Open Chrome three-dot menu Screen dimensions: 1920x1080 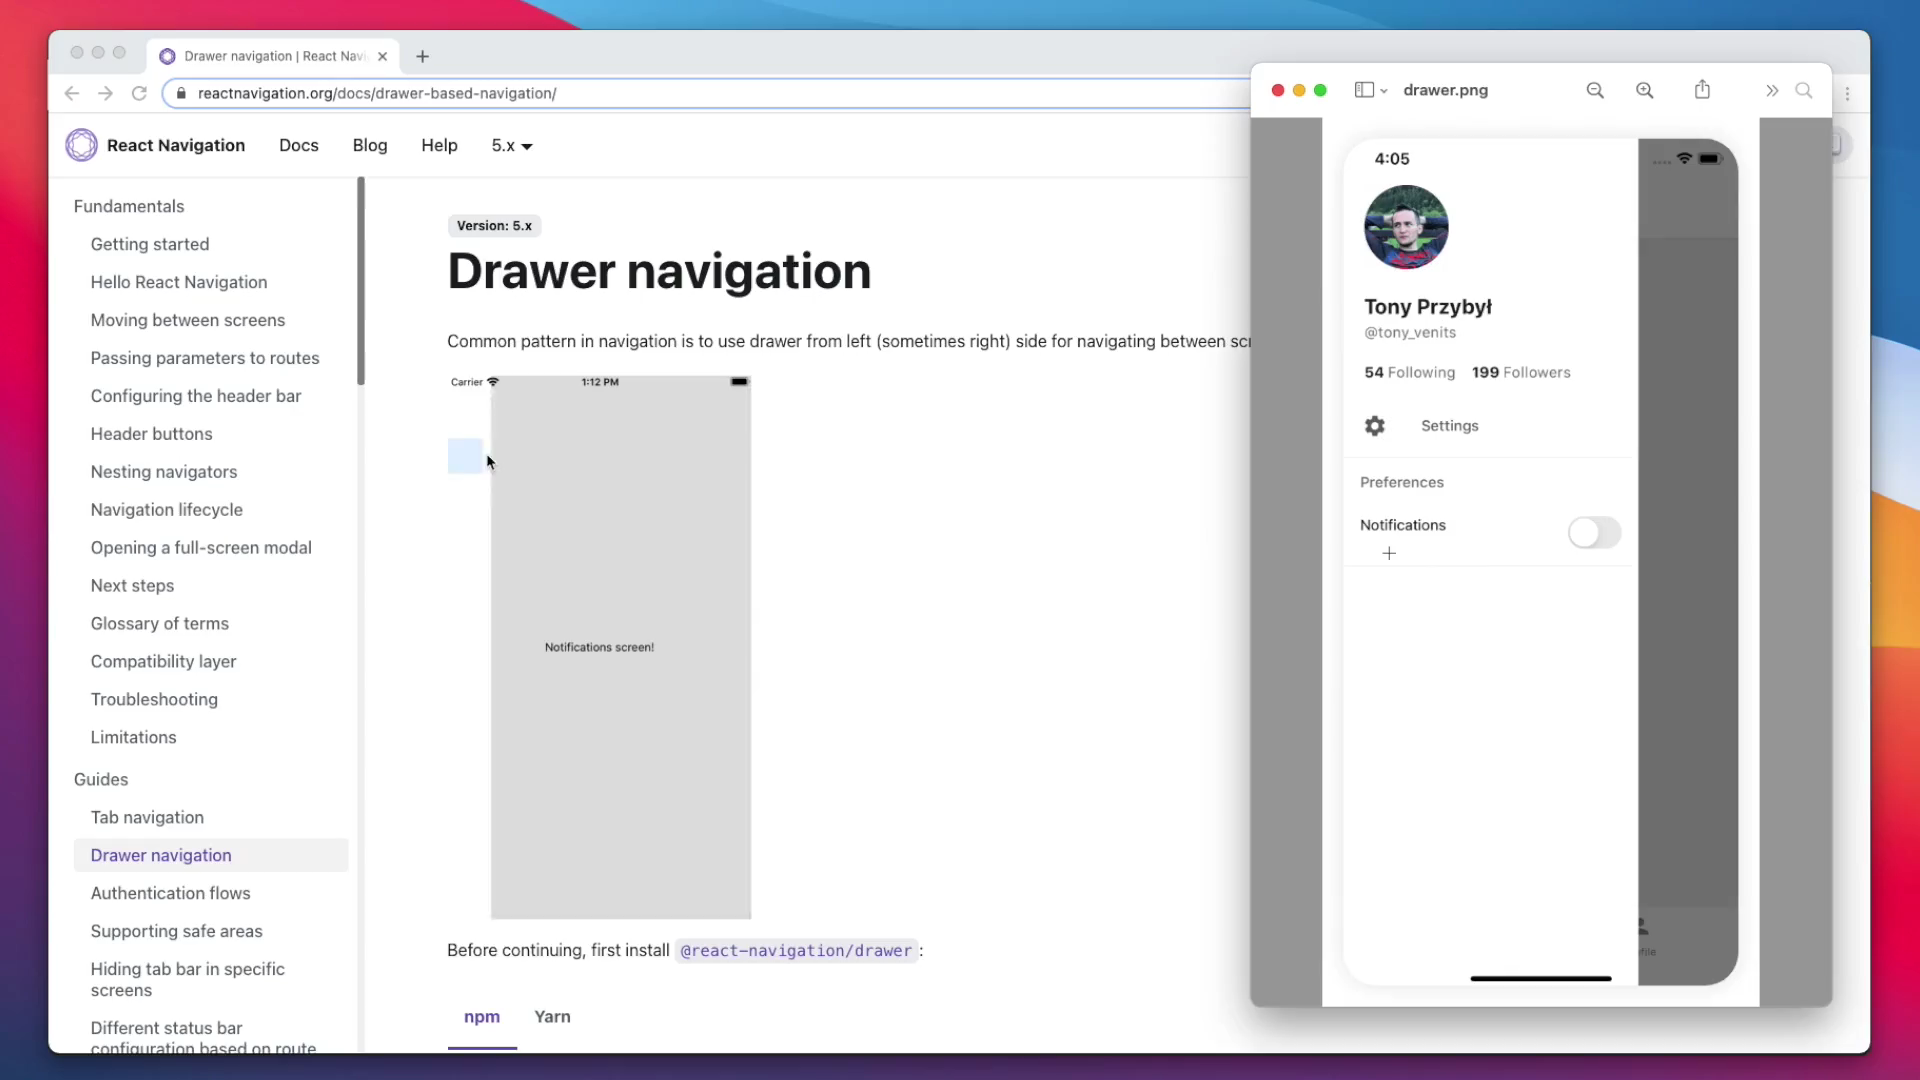click(1847, 93)
